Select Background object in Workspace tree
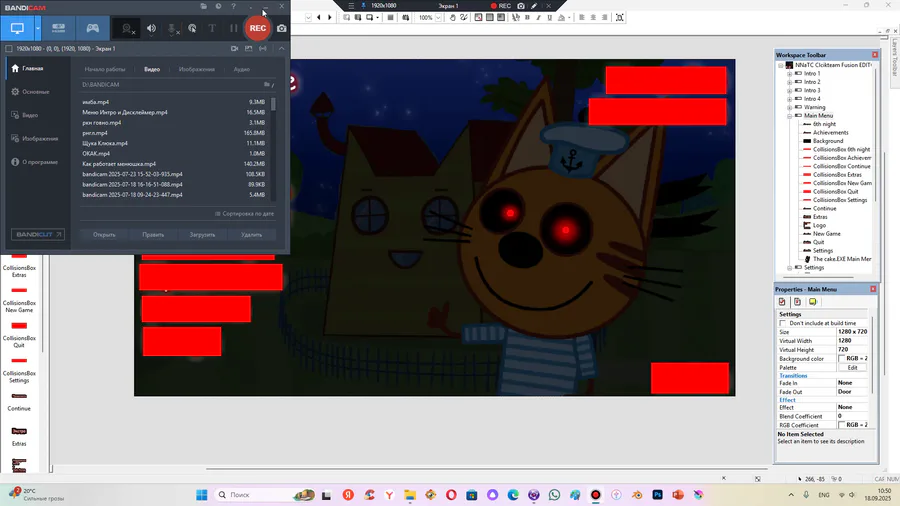The image size is (900, 506). click(828, 141)
